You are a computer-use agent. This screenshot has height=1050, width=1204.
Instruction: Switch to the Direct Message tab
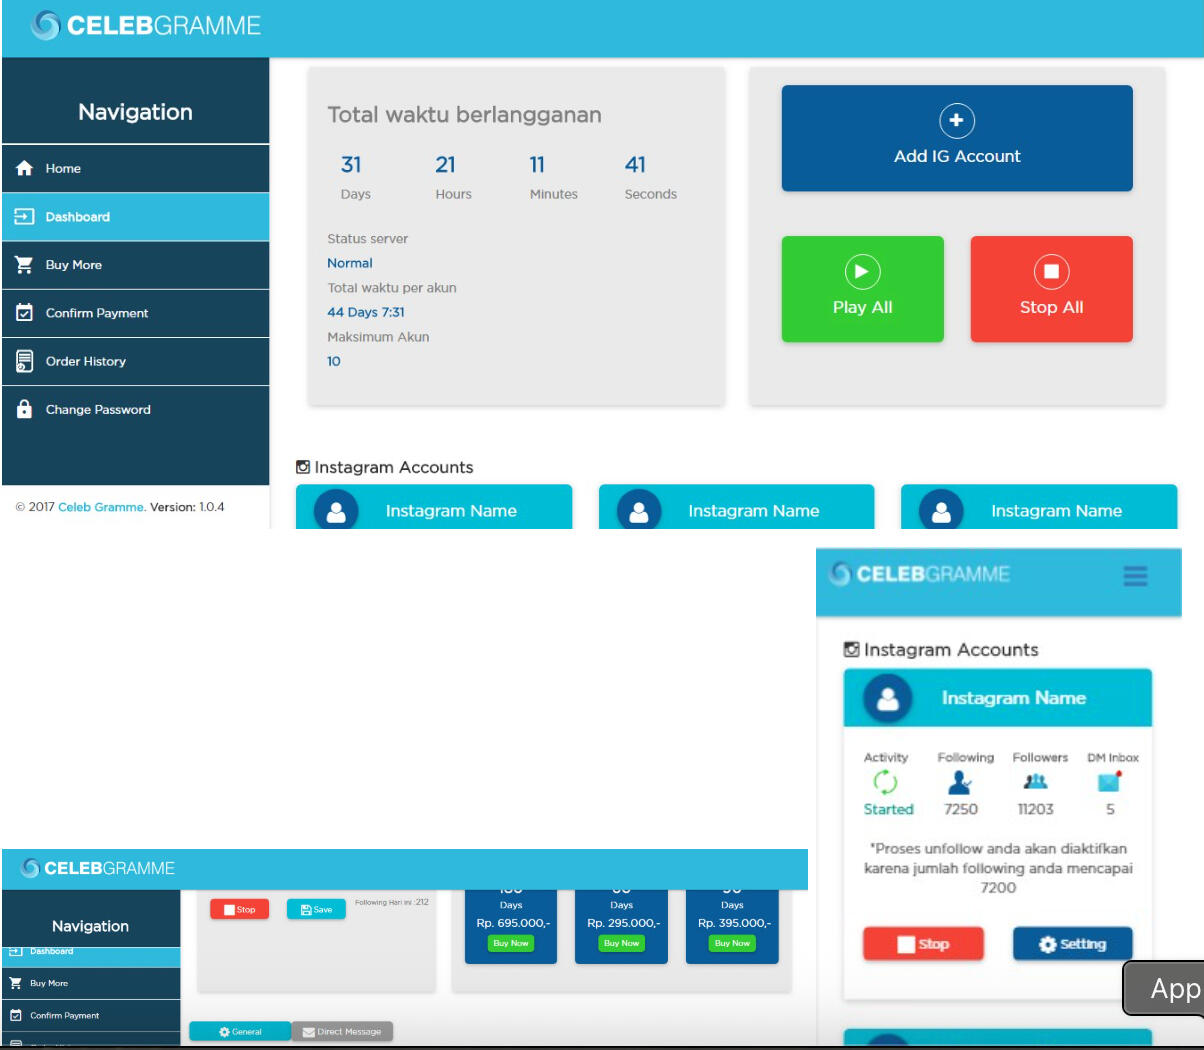[x=342, y=1031]
